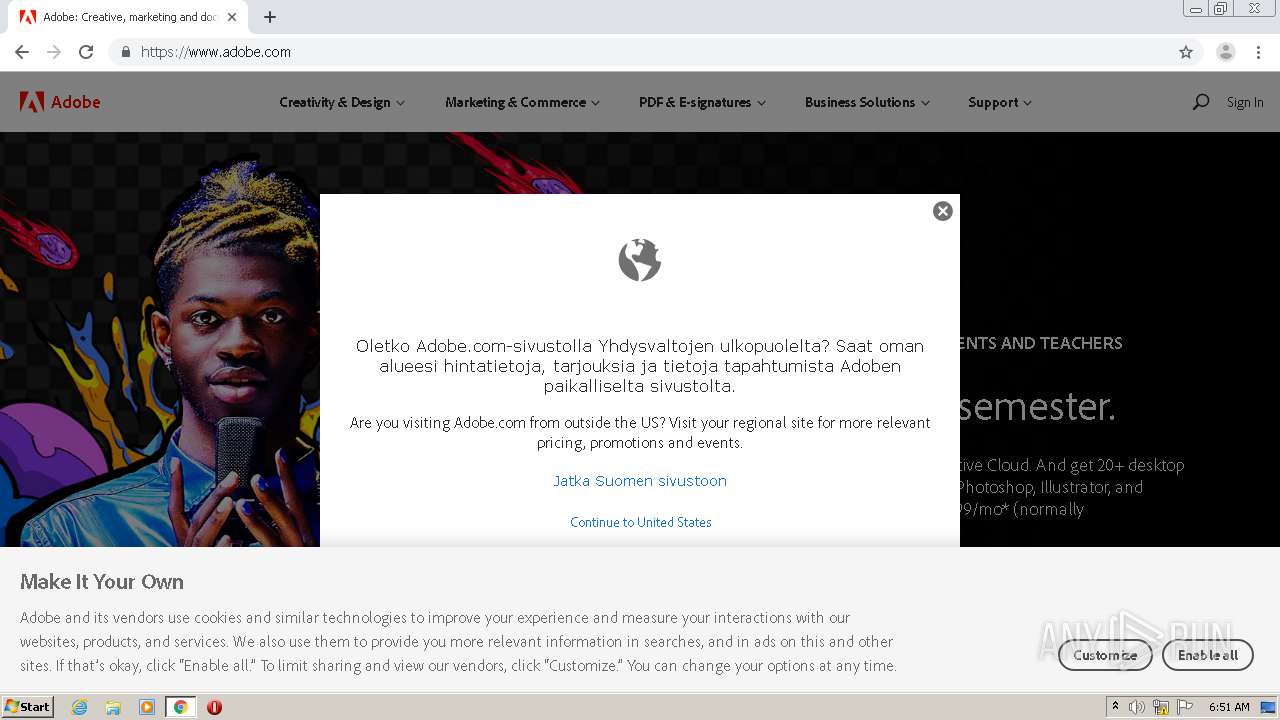Select the Adobe tab title

130,17
